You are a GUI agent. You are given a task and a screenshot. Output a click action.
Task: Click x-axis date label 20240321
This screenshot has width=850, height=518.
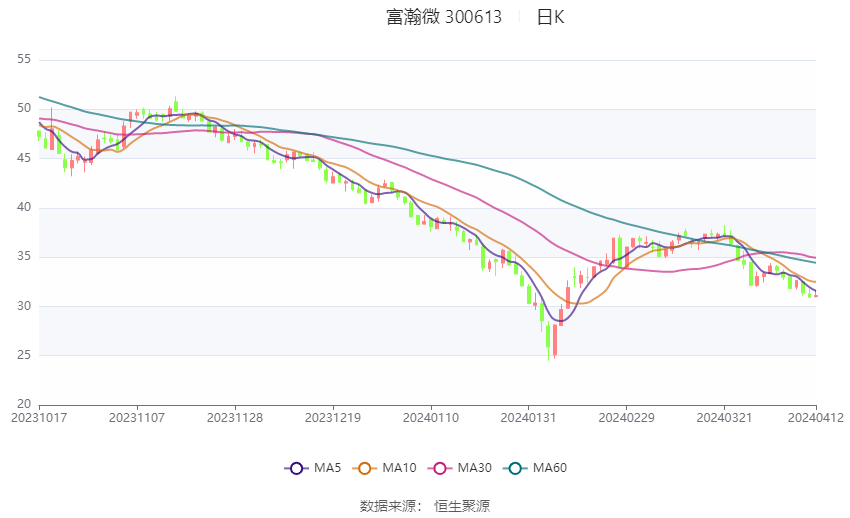(x=724, y=418)
